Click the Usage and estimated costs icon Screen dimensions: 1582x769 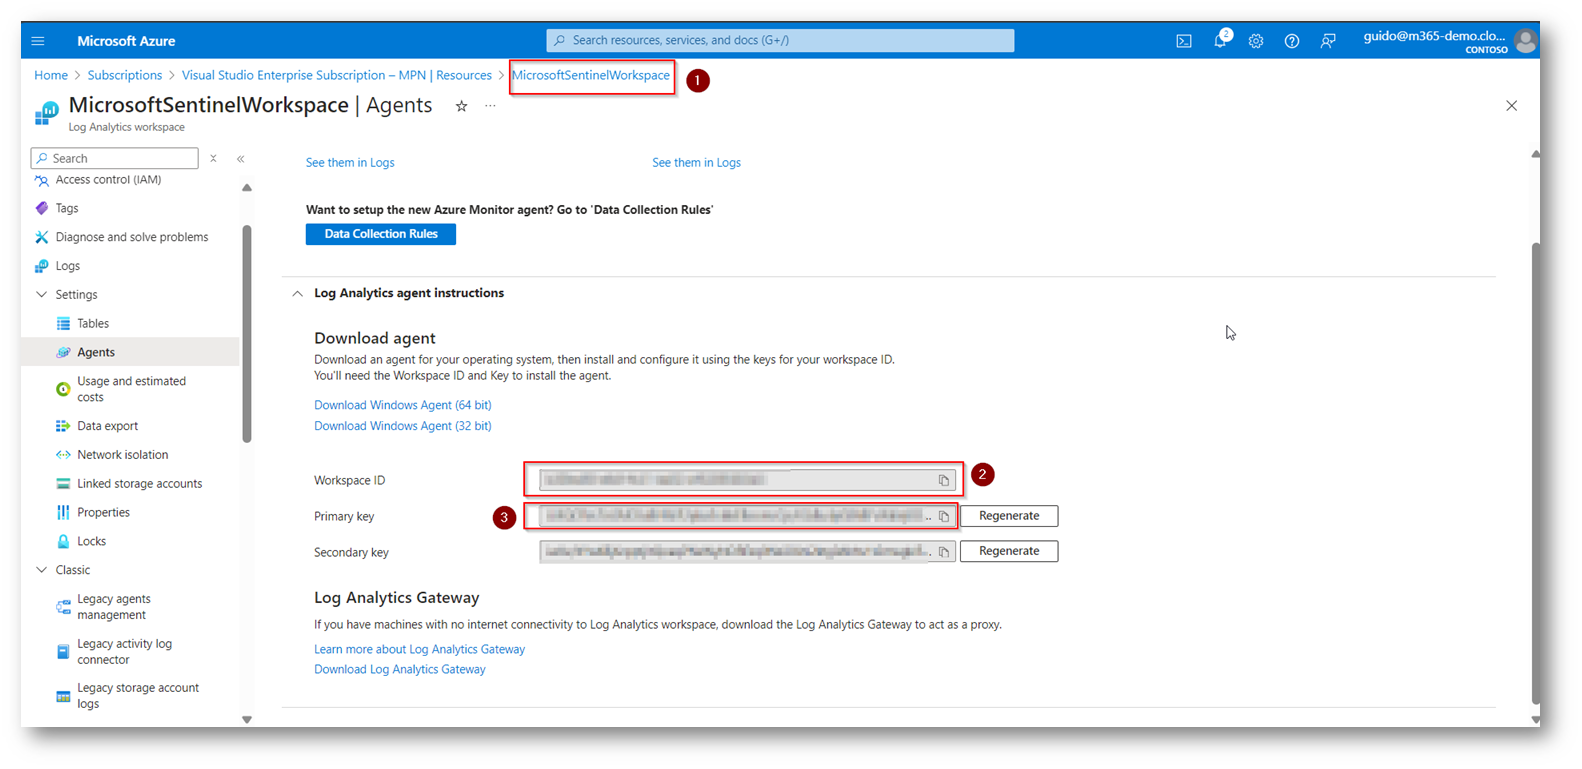[x=63, y=389]
